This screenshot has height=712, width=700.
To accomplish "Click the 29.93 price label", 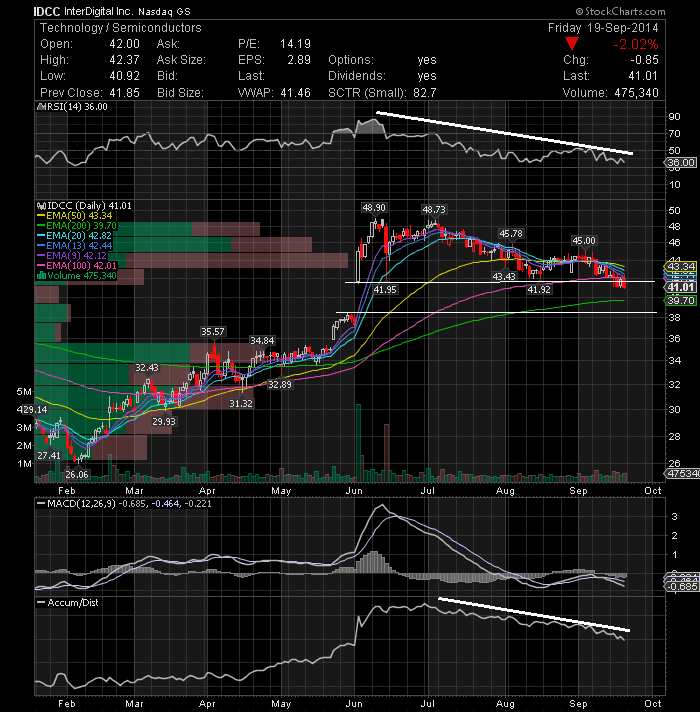I will [164, 422].
